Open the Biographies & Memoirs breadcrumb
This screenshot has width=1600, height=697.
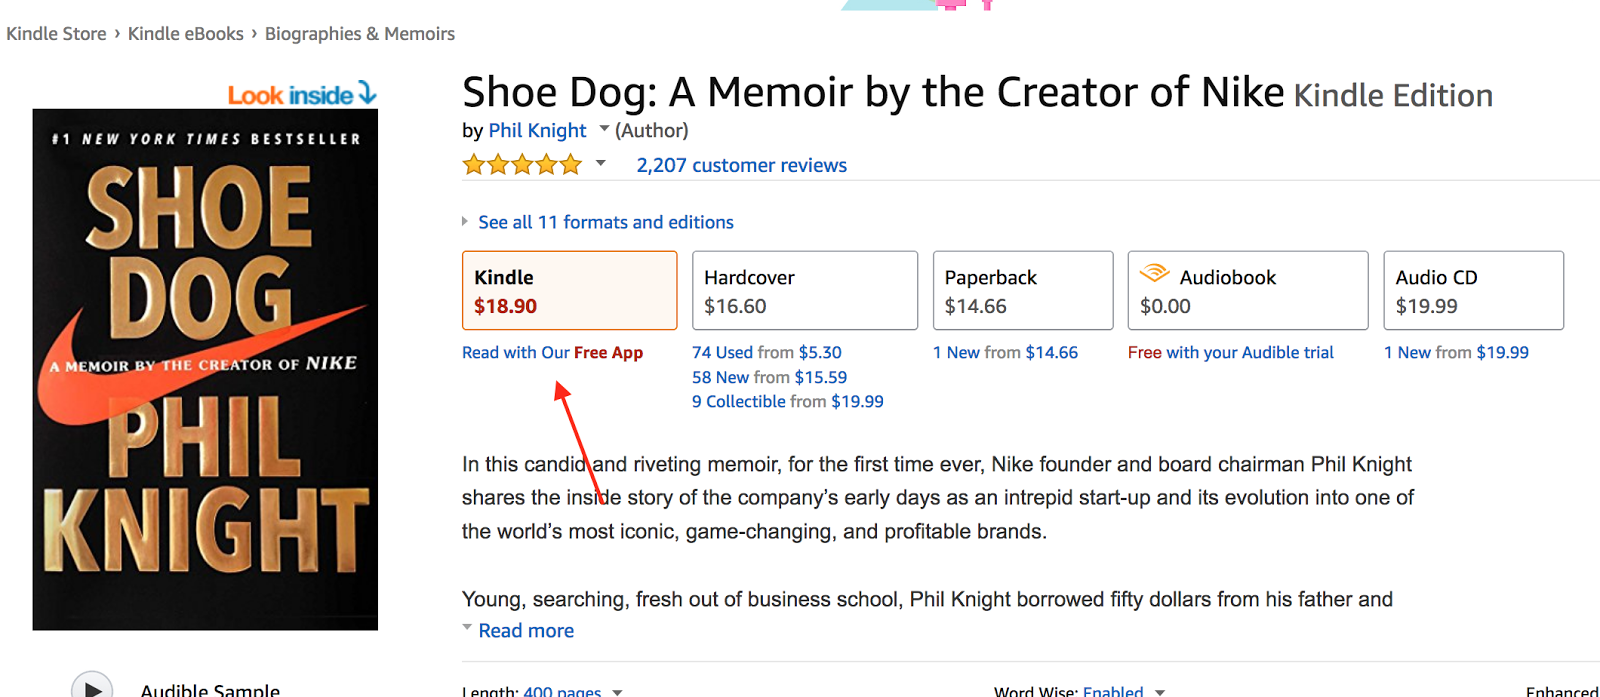(359, 34)
